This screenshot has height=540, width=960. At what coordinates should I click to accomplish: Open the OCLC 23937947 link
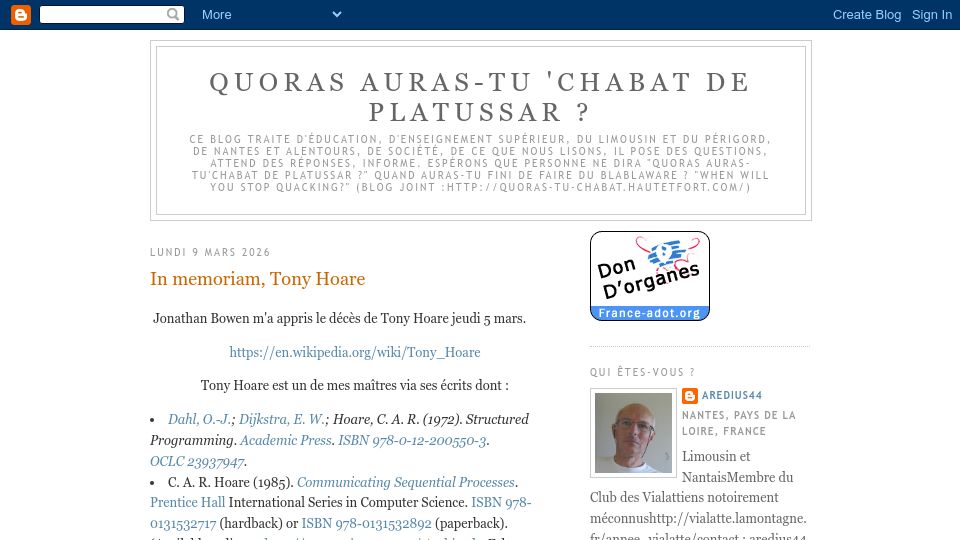(197, 461)
